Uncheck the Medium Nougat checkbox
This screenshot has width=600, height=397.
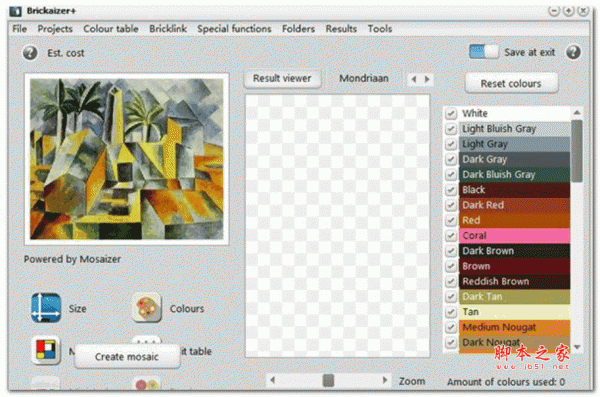451,327
